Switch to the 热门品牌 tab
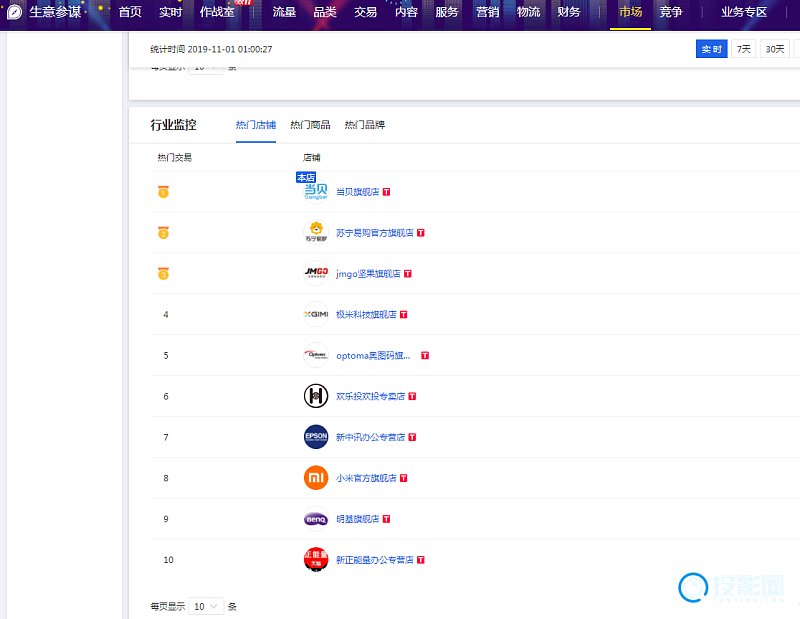Image resolution: width=800 pixels, height=619 pixels. click(x=365, y=125)
